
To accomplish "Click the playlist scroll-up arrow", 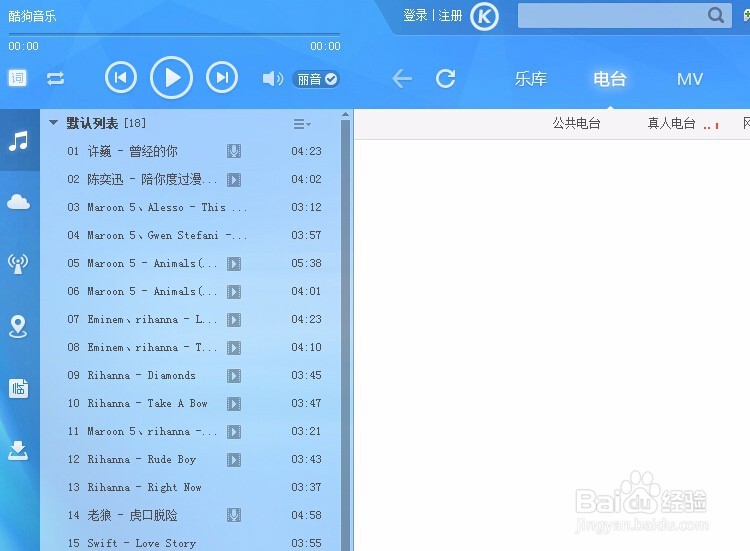I will (x=345, y=115).
